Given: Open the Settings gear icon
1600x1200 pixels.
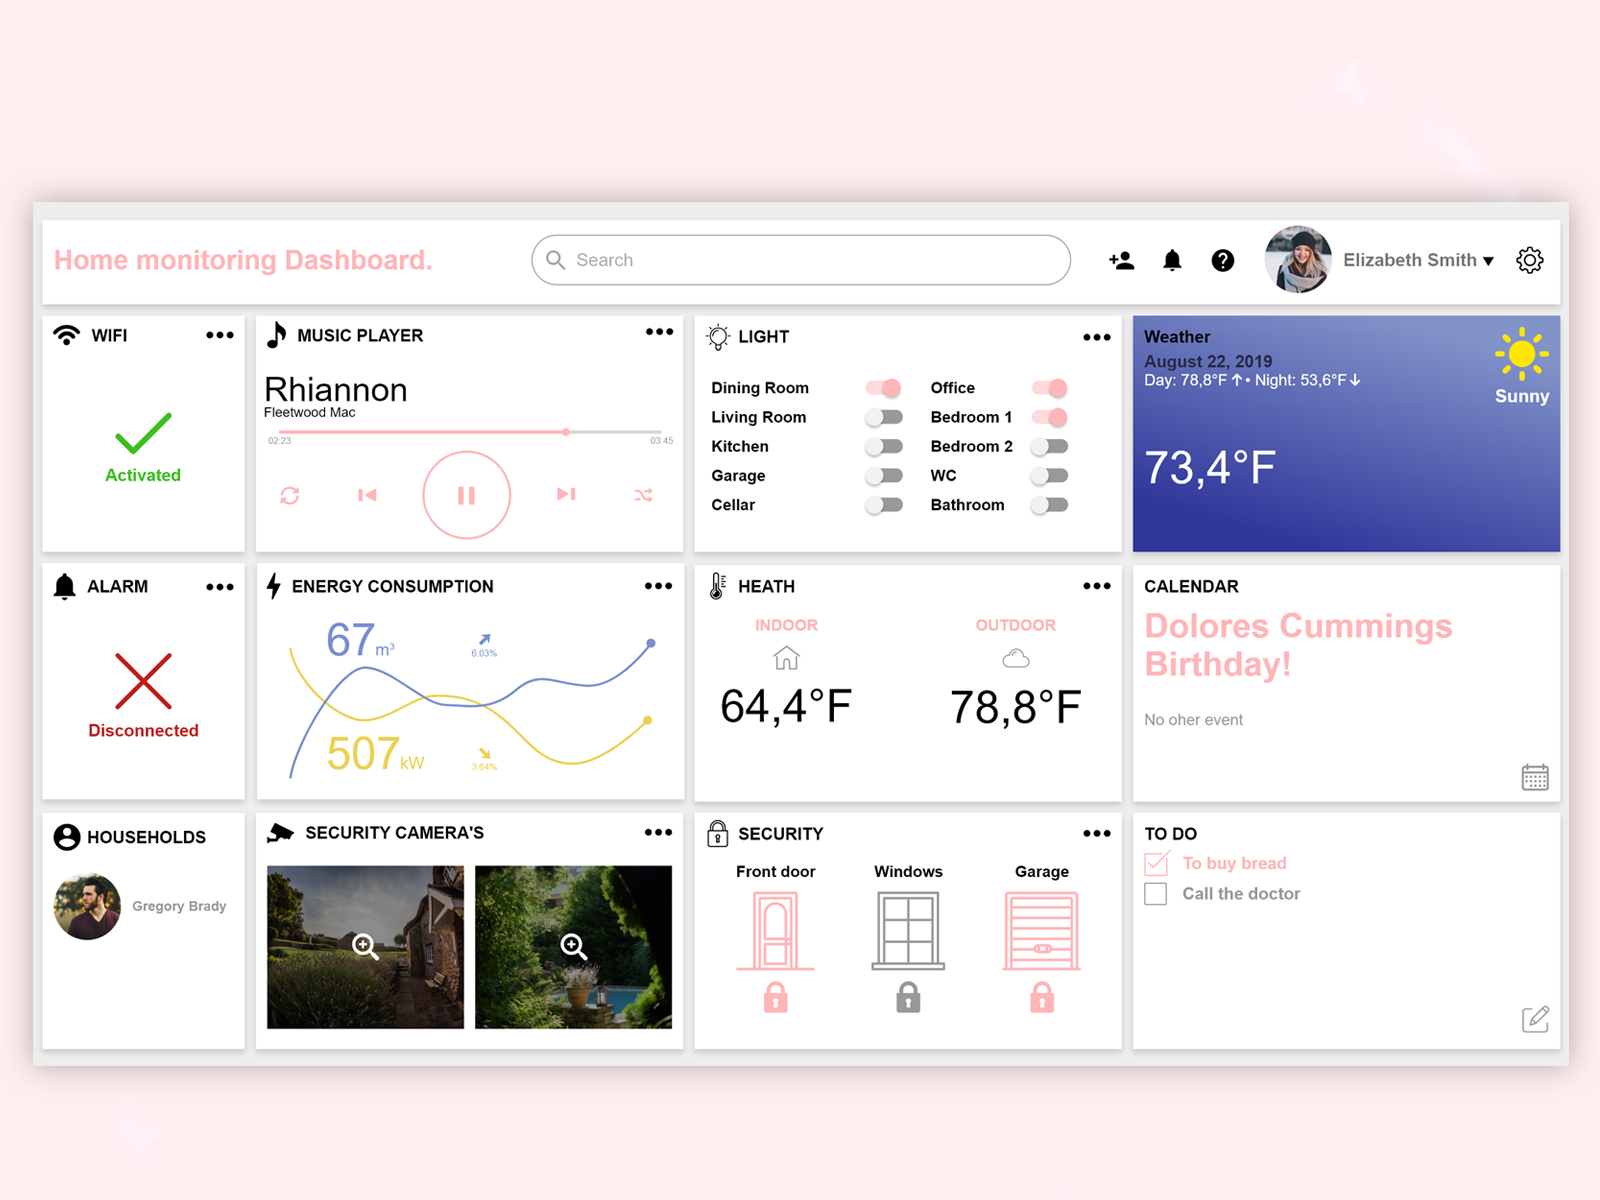Looking at the screenshot, I should [1529, 260].
